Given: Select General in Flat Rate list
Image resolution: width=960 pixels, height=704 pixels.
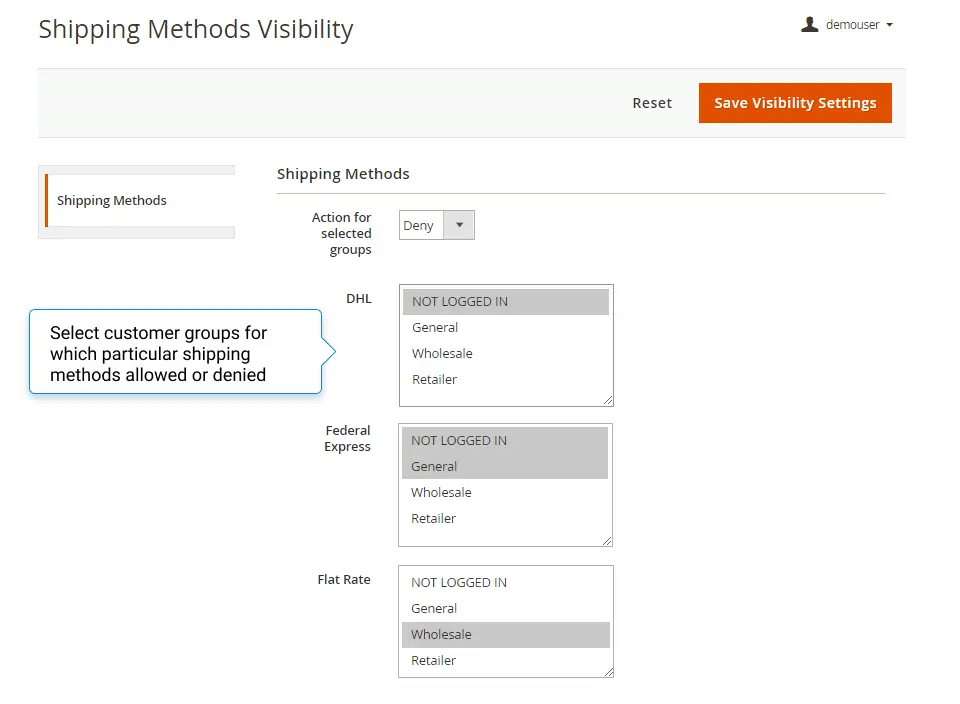Looking at the screenshot, I should click(x=506, y=609).
